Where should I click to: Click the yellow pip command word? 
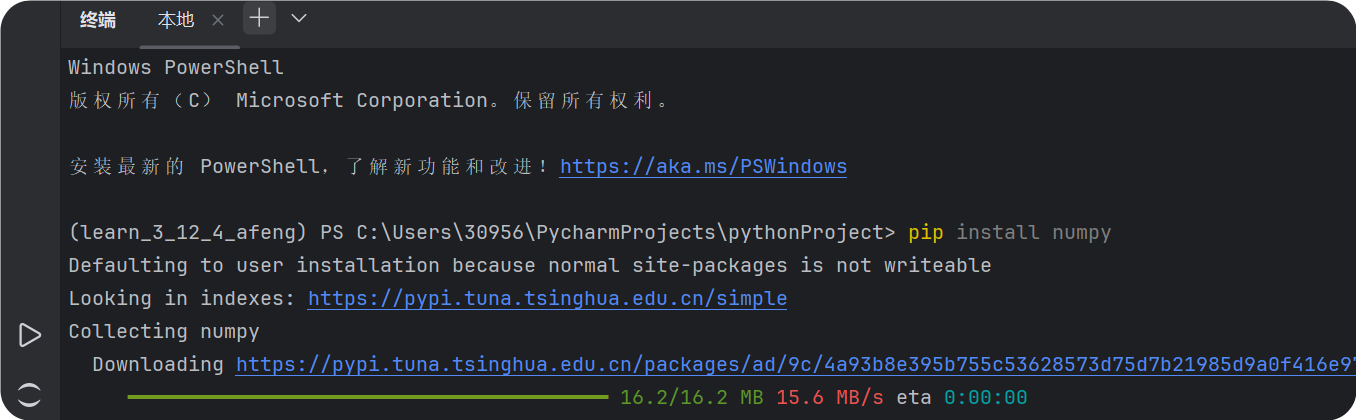click(x=926, y=232)
